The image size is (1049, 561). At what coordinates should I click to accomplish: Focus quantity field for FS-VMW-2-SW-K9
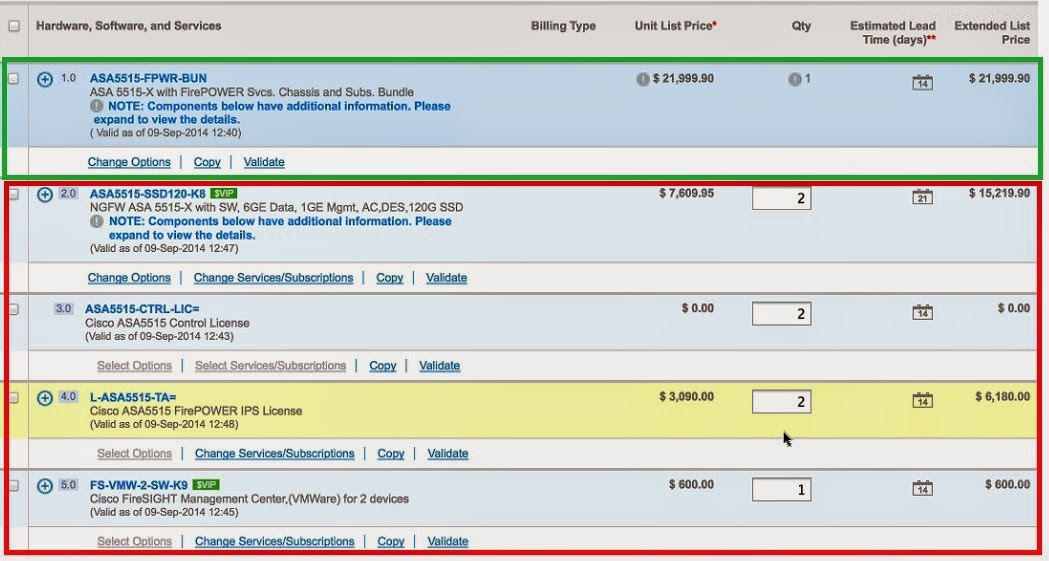(781, 489)
